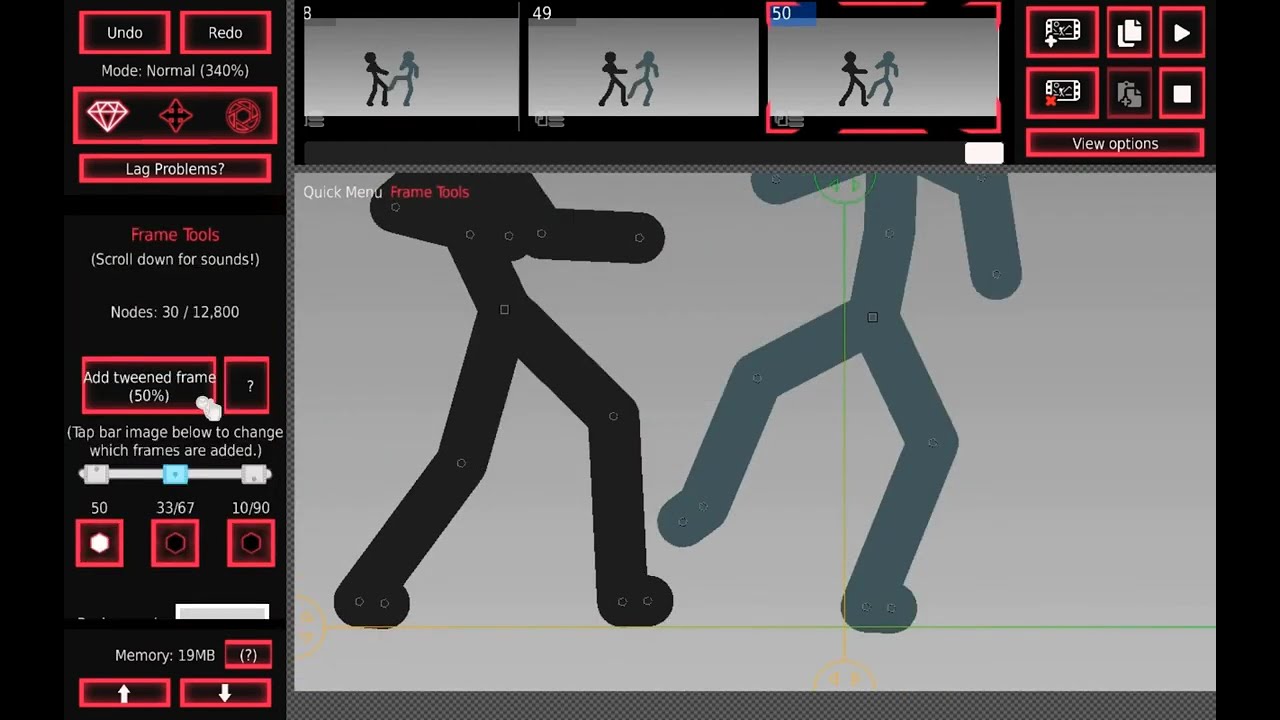This screenshot has height=720, width=1280.
Task: Click the down arrow panel button
Action: click(225, 693)
